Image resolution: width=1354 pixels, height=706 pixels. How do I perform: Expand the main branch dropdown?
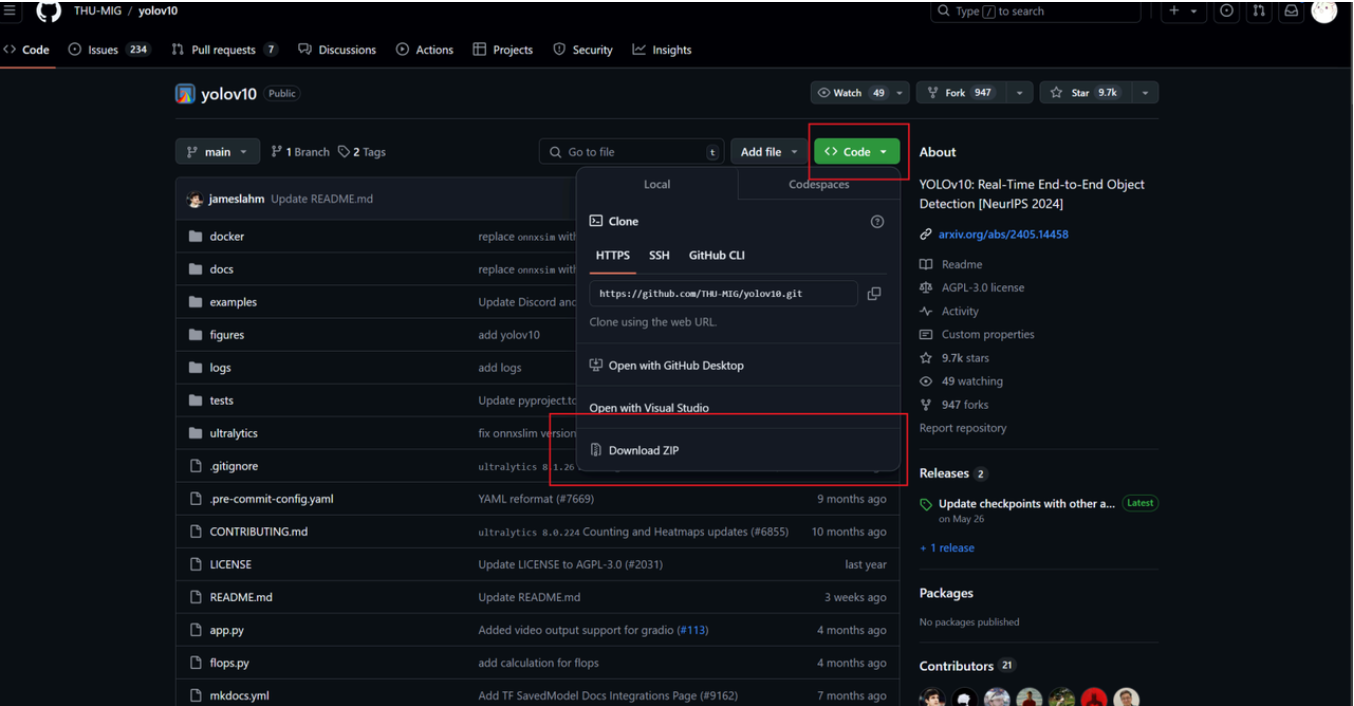point(218,152)
